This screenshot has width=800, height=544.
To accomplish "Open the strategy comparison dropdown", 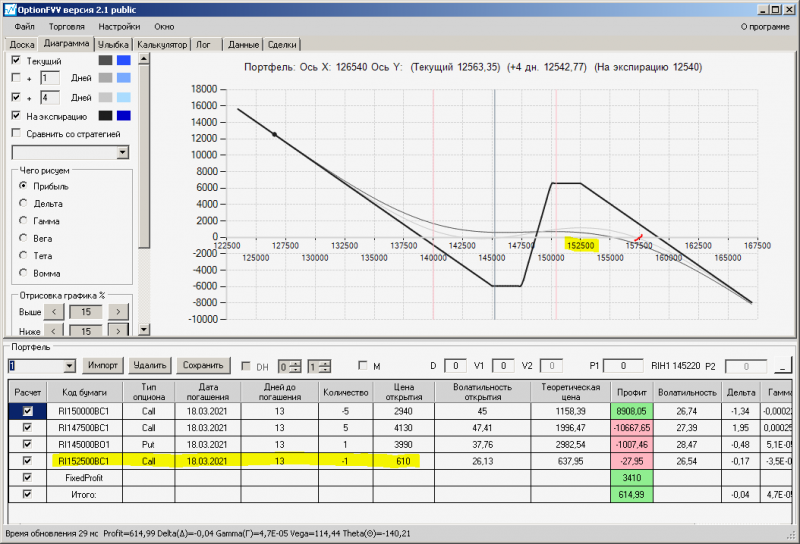I will pos(122,152).
